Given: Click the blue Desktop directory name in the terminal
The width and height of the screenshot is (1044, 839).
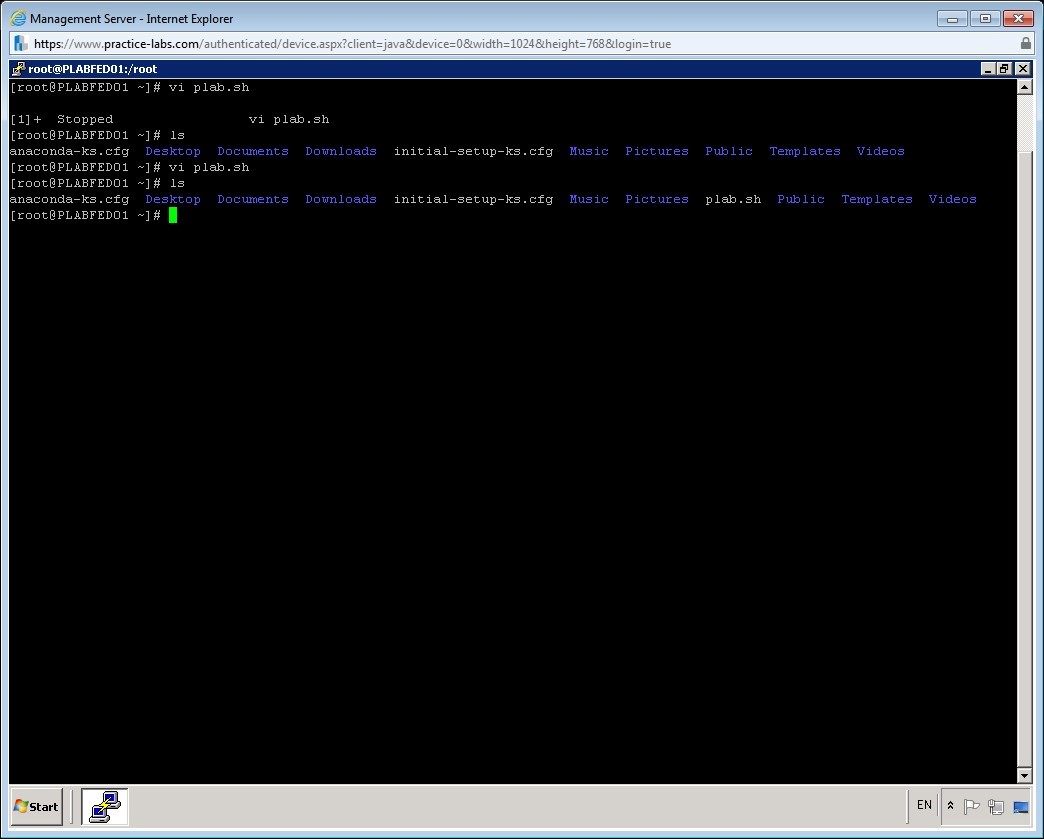Looking at the screenshot, I should [172, 199].
